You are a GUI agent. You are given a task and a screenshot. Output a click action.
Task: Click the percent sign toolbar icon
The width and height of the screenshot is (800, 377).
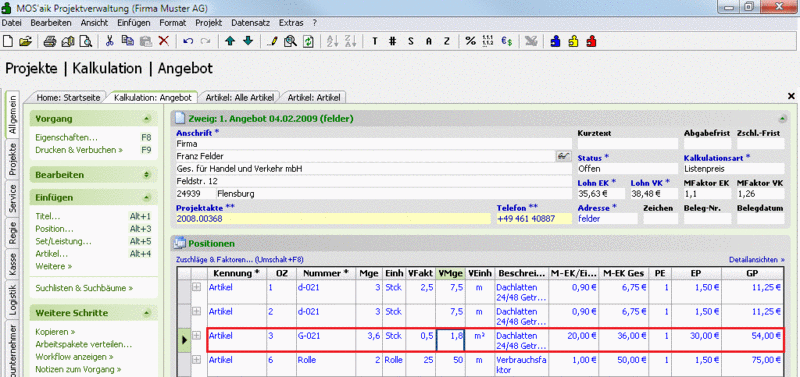click(470, 42)
